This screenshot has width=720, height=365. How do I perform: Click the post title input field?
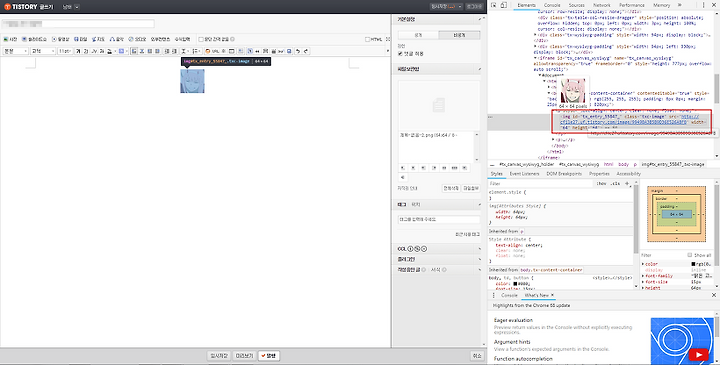(x=78, y=23)
